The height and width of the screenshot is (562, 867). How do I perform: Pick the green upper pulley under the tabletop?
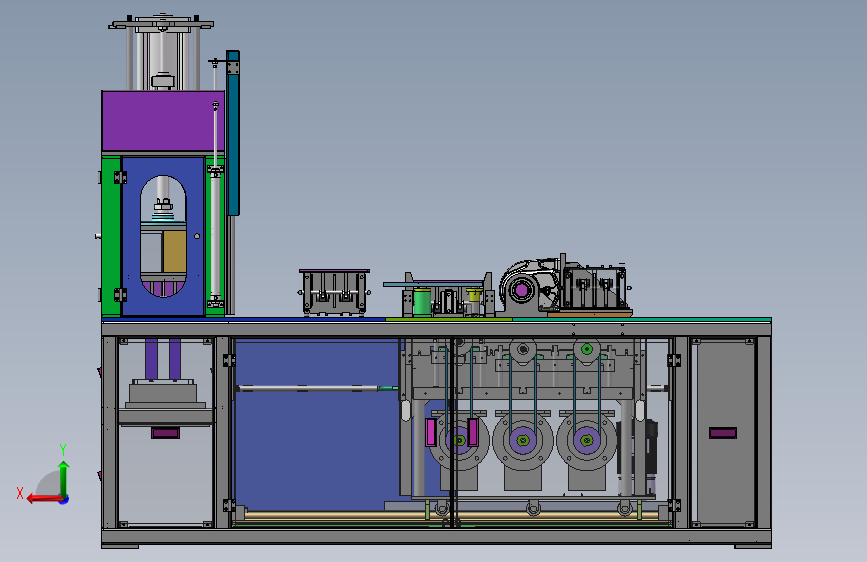pyautogui.click(x=587, y=349)
